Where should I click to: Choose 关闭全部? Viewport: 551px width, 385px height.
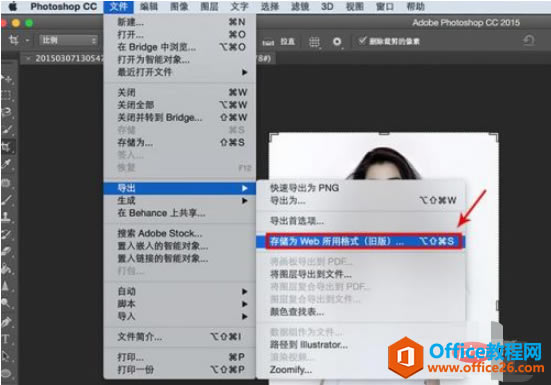point(181,105)
